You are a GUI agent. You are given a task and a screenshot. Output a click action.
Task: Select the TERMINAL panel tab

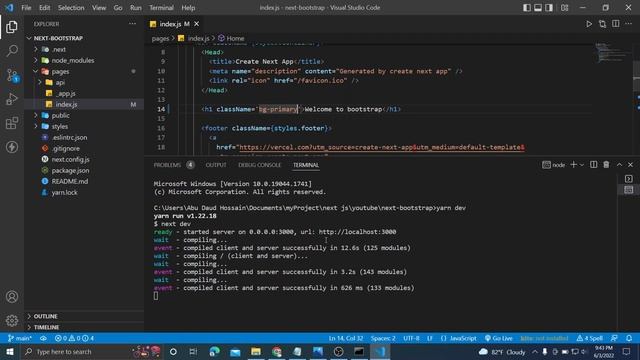pos(306,165)
